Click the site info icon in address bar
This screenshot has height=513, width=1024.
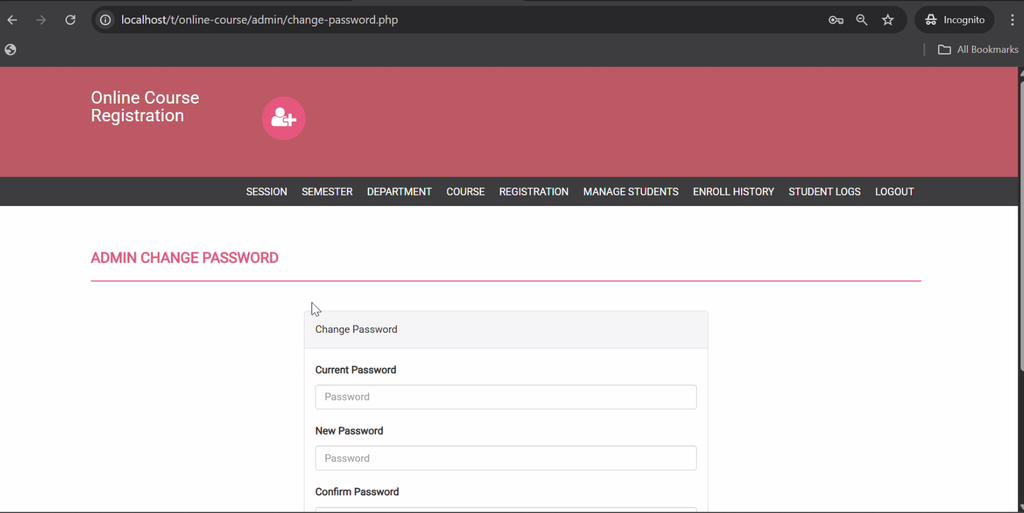(x=105, y=20)
